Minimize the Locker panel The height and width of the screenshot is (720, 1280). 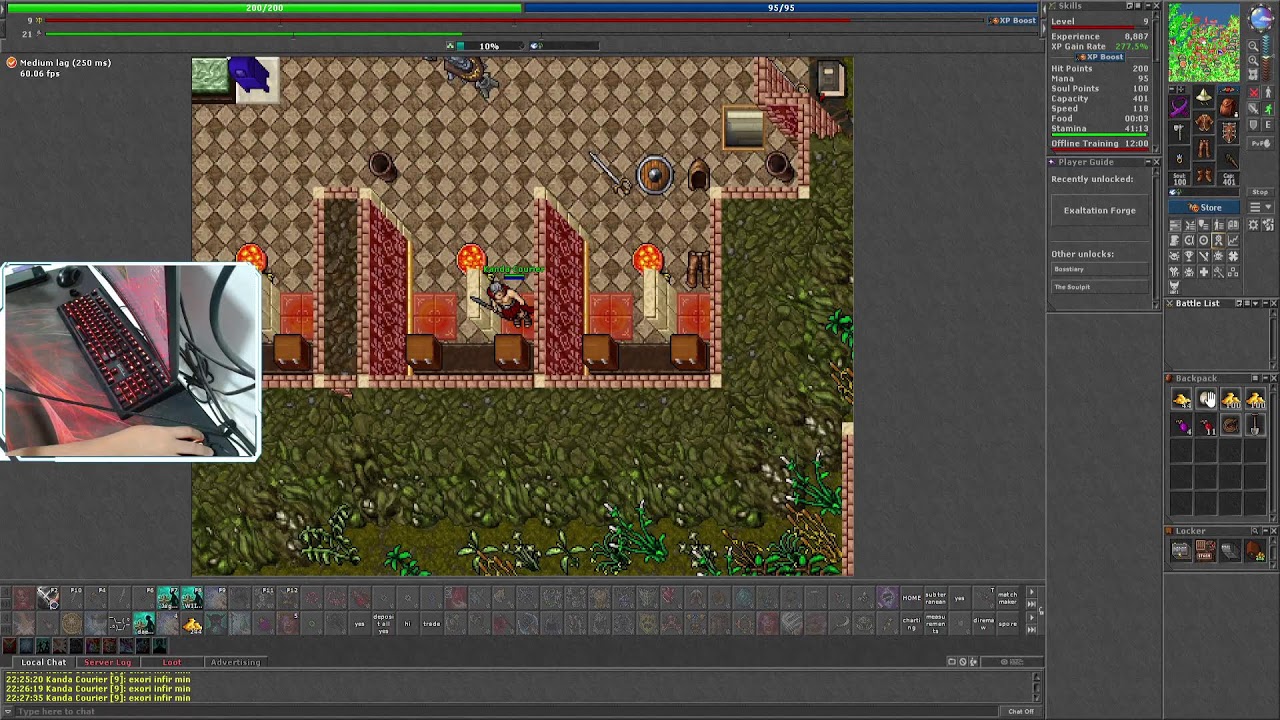coord(1265,531)
